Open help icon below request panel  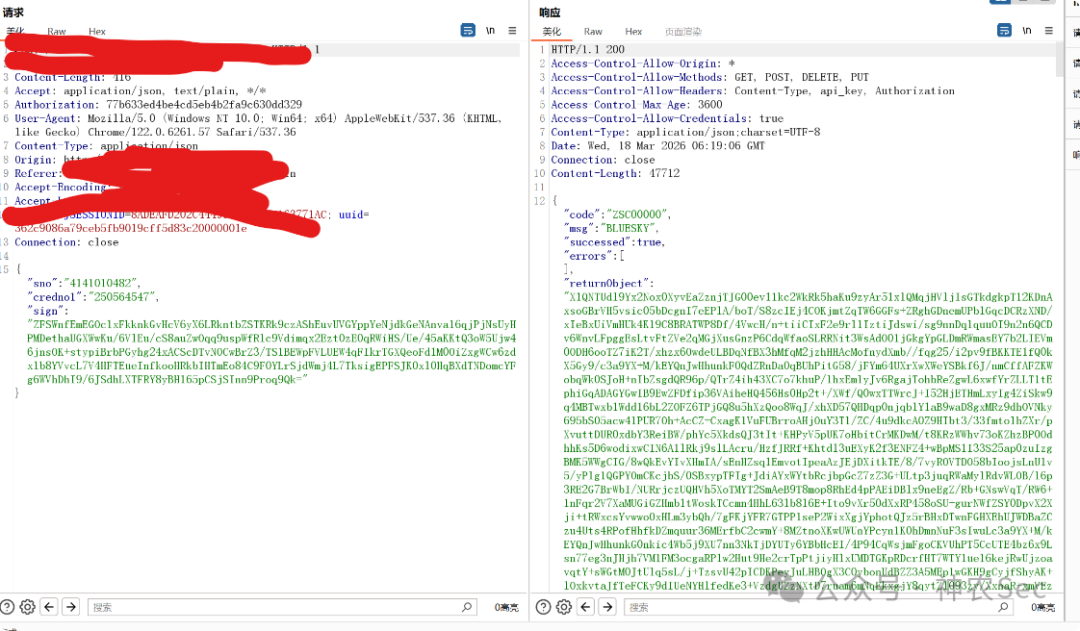point(7,607)
